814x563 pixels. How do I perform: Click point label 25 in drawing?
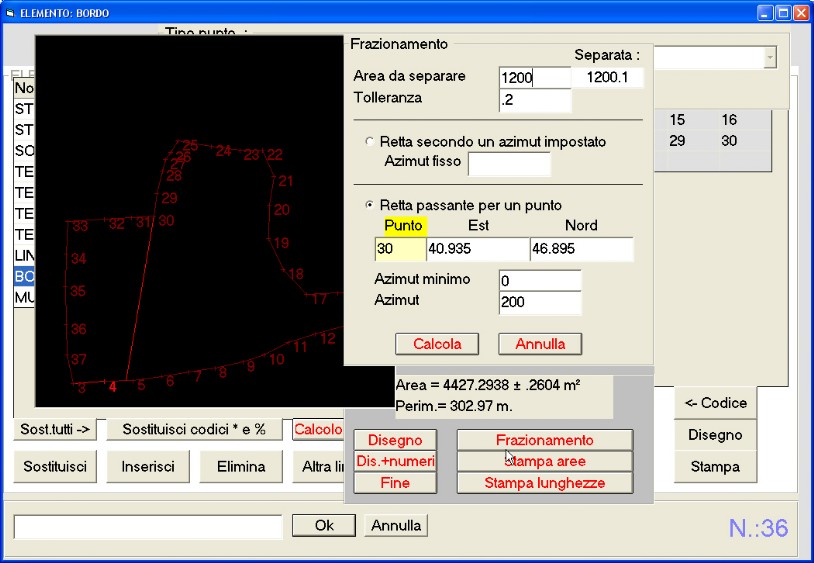tap(190, 146)
